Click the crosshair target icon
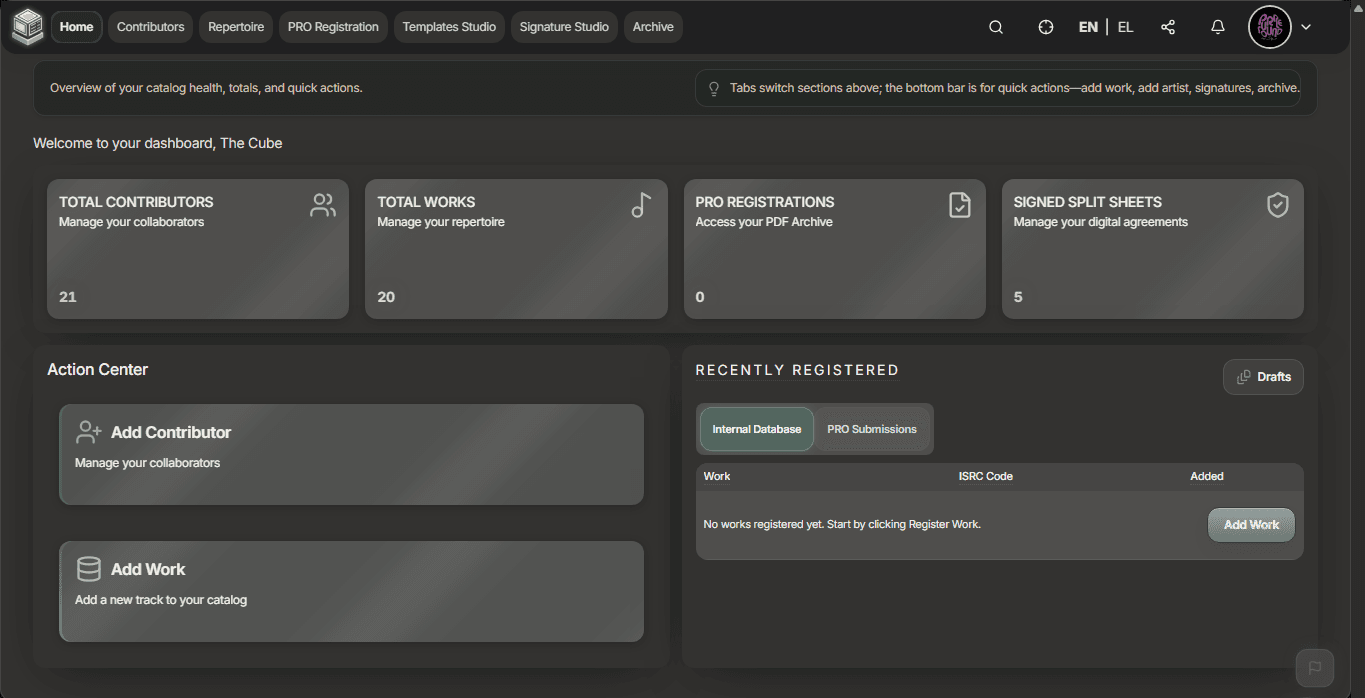Image resolution: width=1365 pixels, height=698 pixels. 1046,27
